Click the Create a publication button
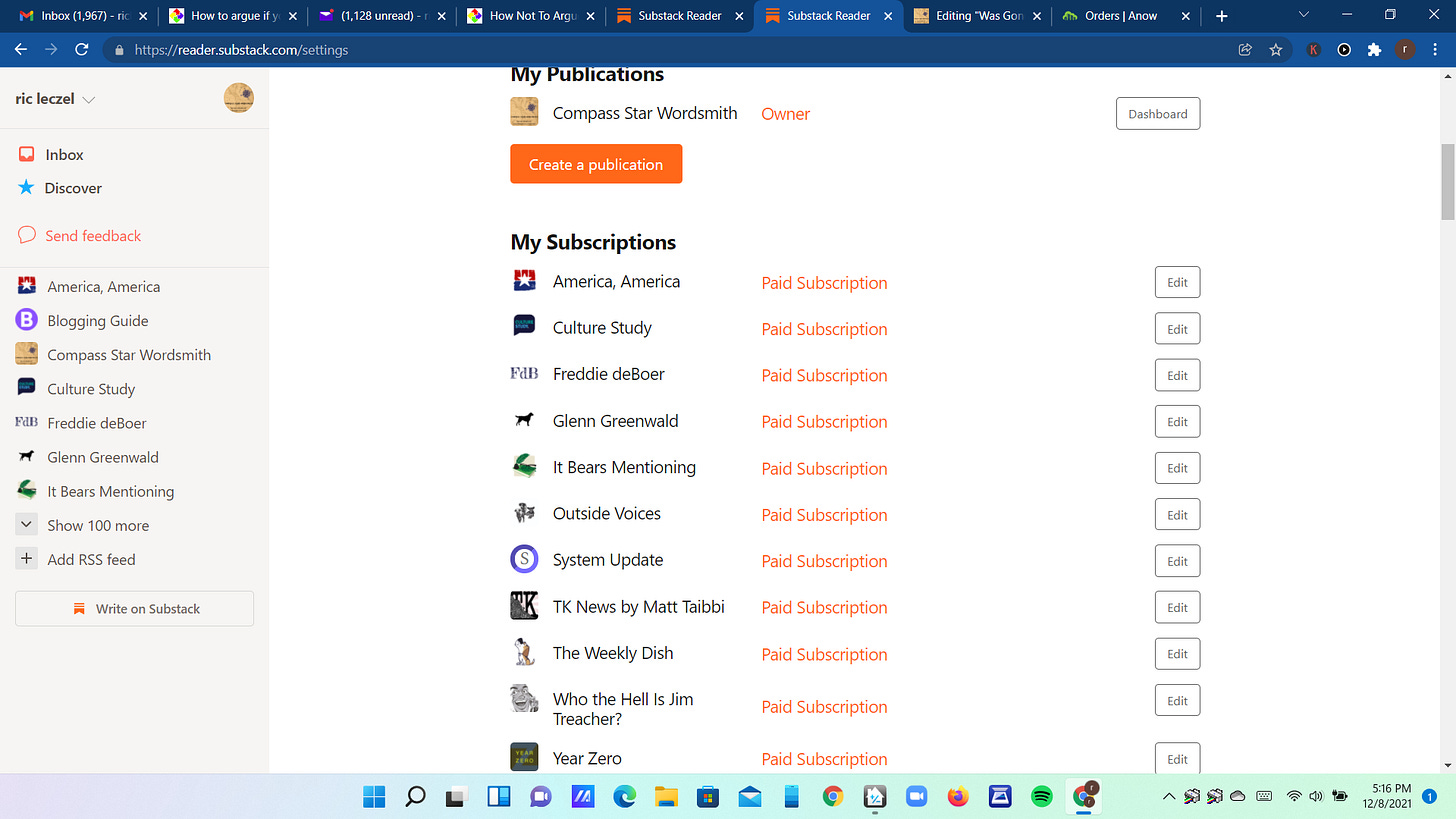The image size is (1456, 819). pyautogui.click(x=596, y=164)
